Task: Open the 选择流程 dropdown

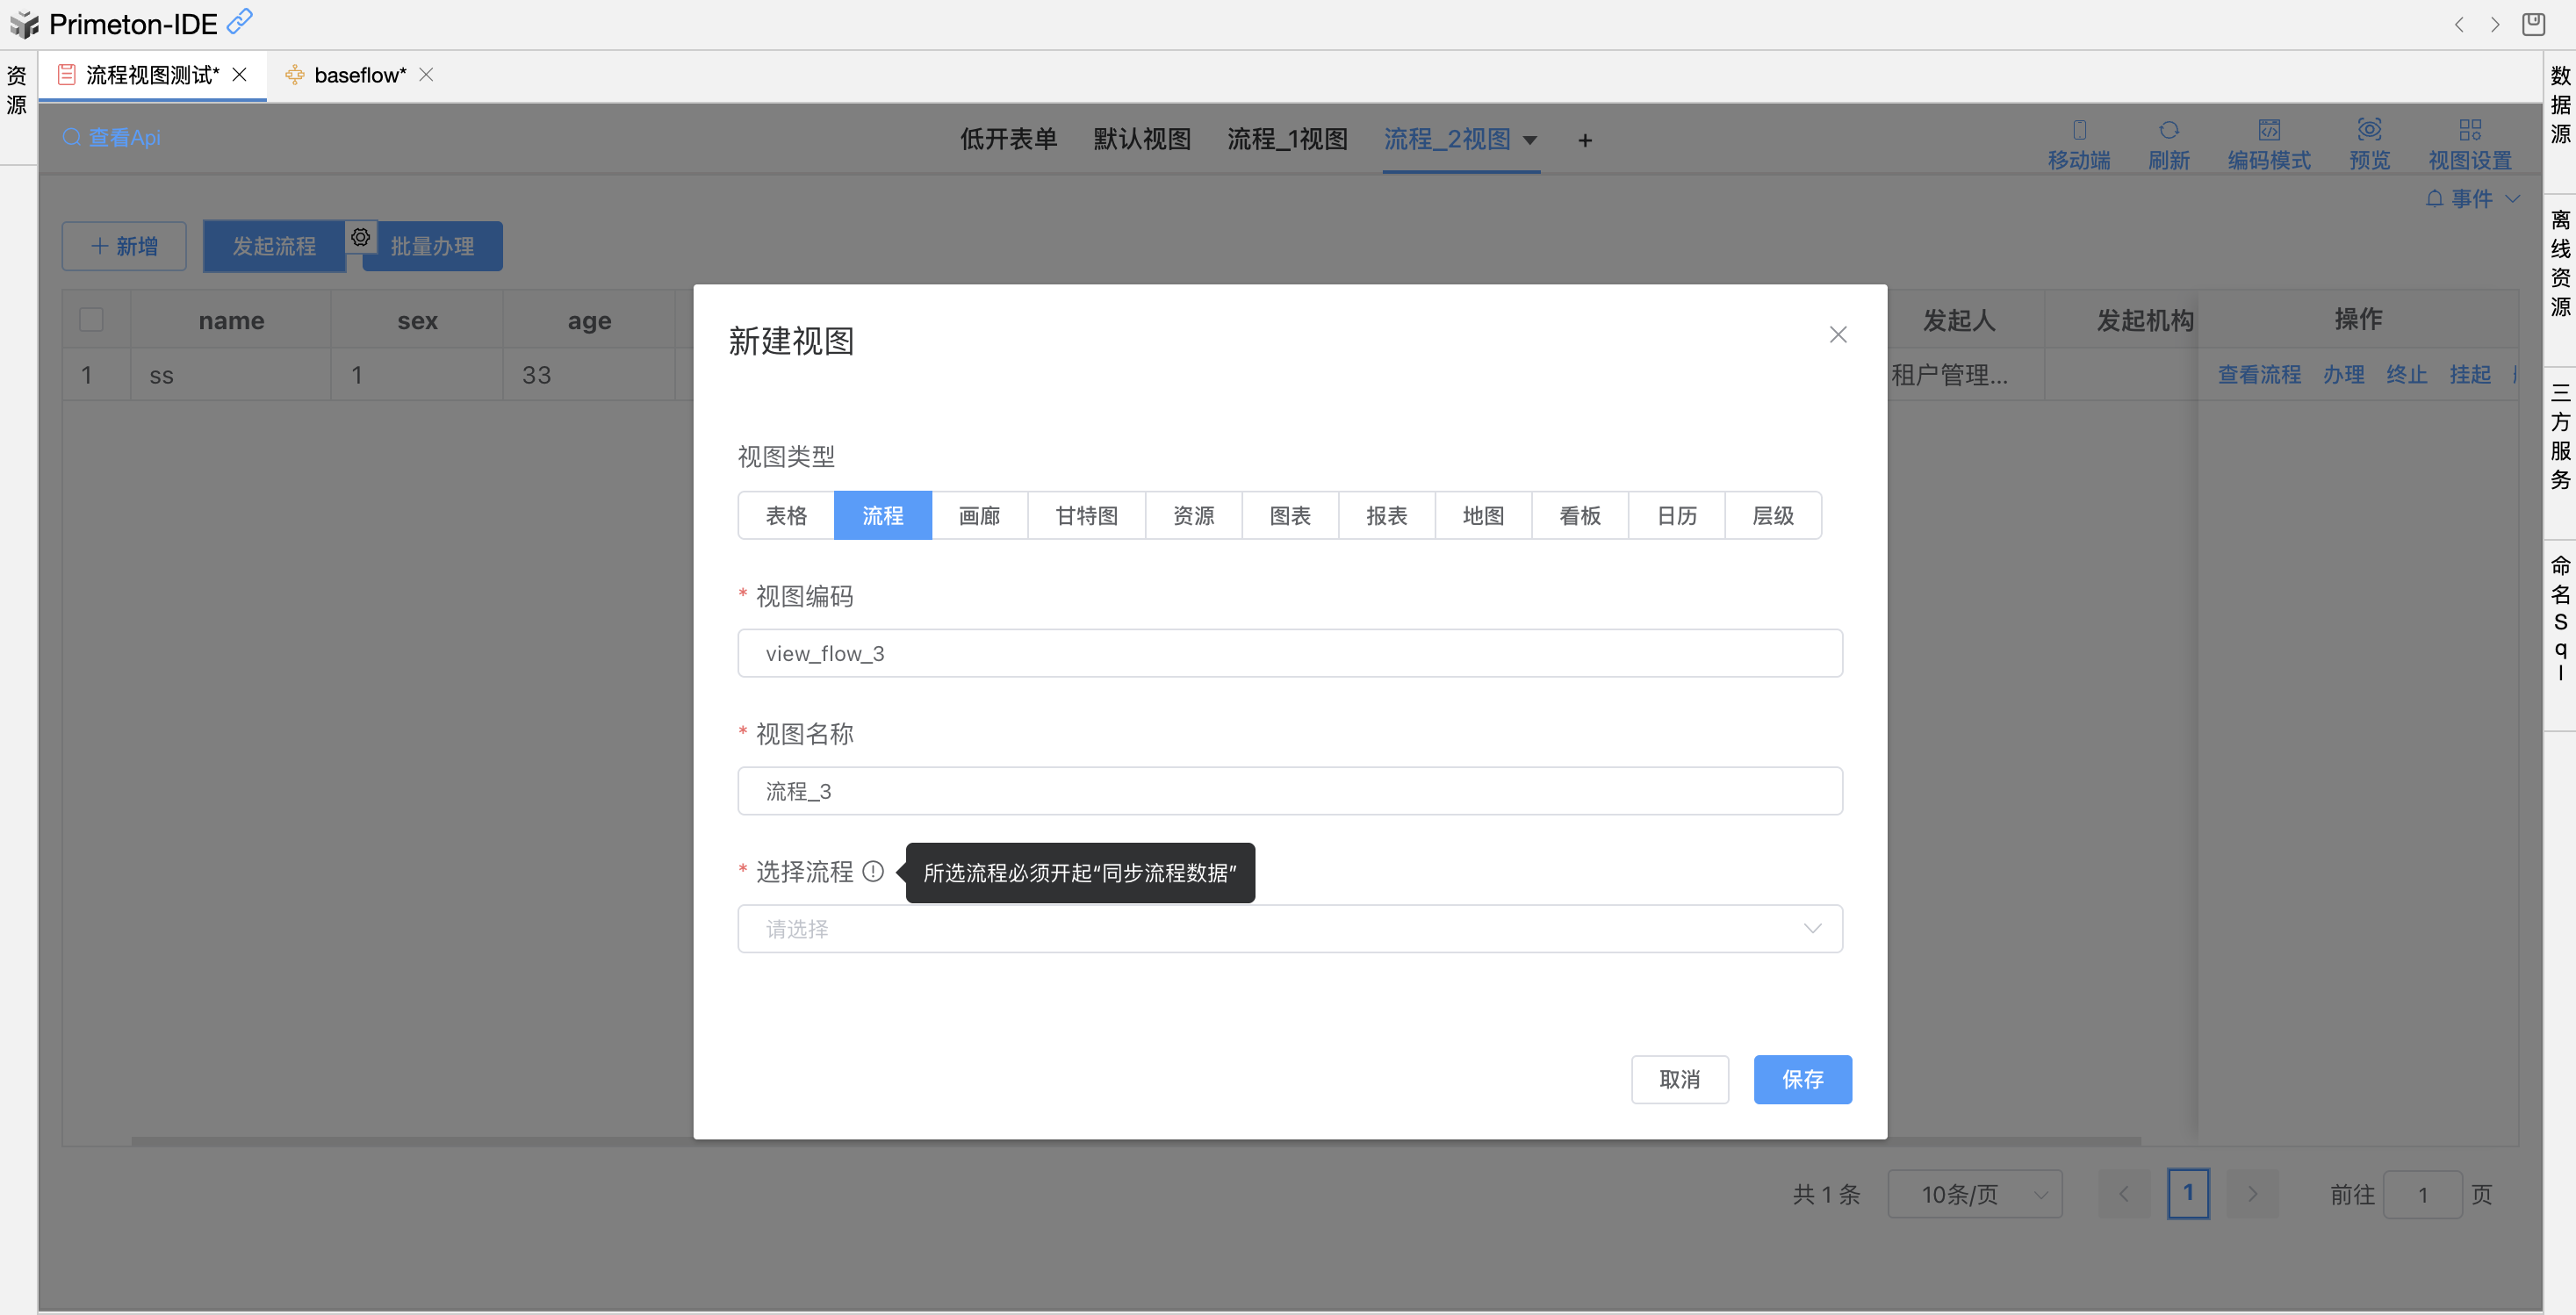Action: coord(1289,929)
